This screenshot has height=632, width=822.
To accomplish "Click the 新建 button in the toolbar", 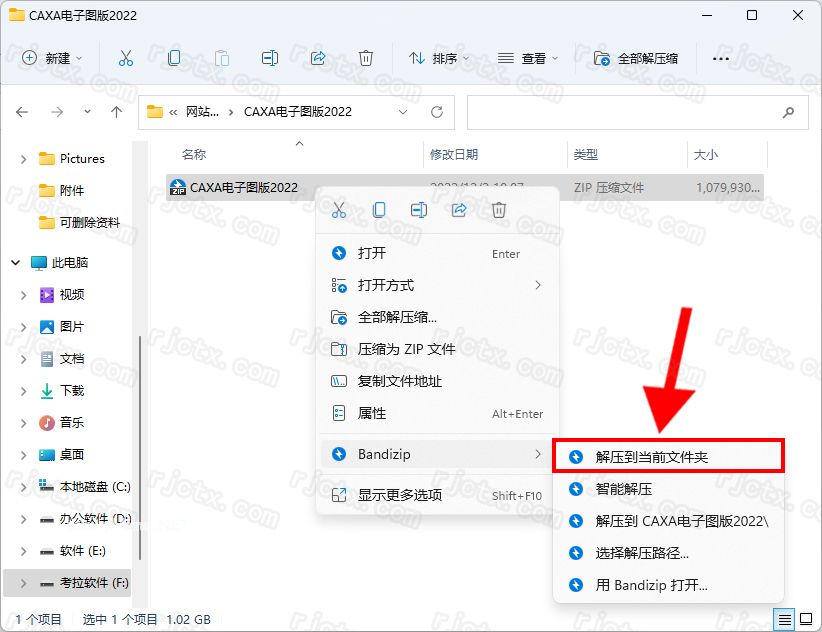I will click(56, 59).
